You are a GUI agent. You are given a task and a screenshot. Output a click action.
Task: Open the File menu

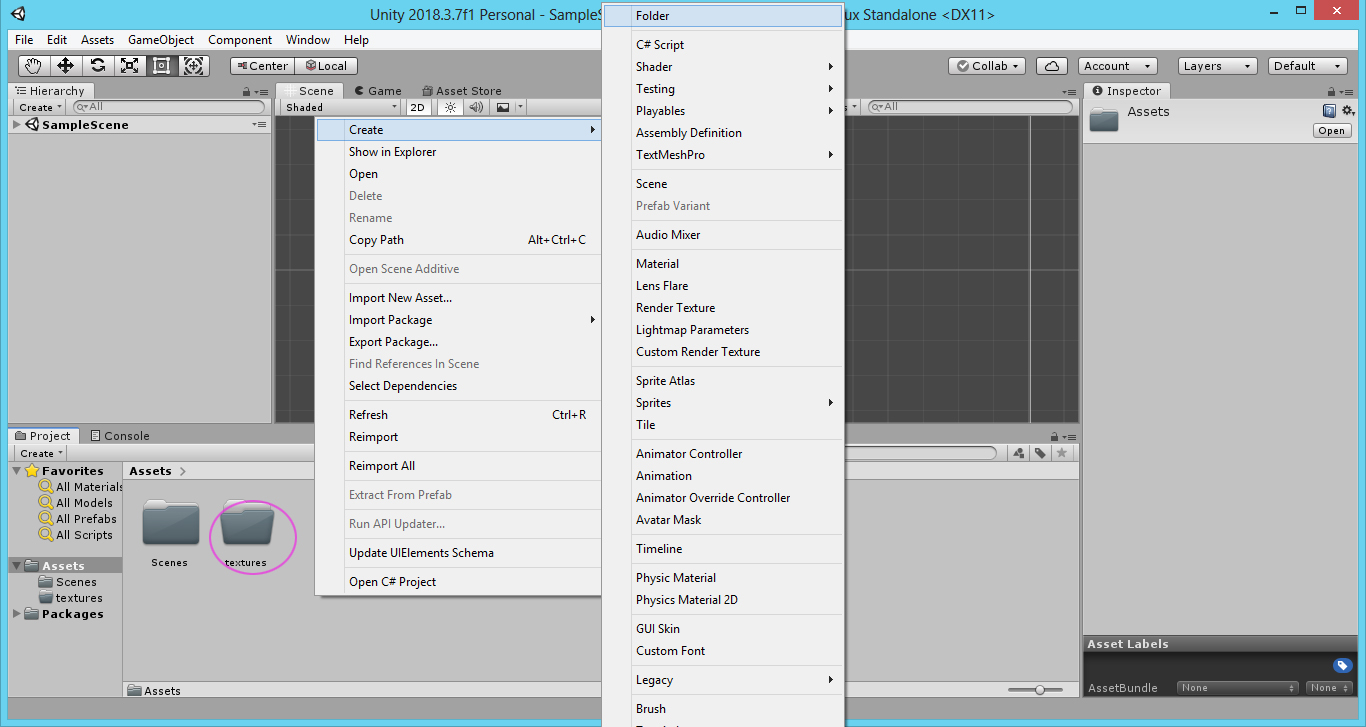click(x=24, y=40)
